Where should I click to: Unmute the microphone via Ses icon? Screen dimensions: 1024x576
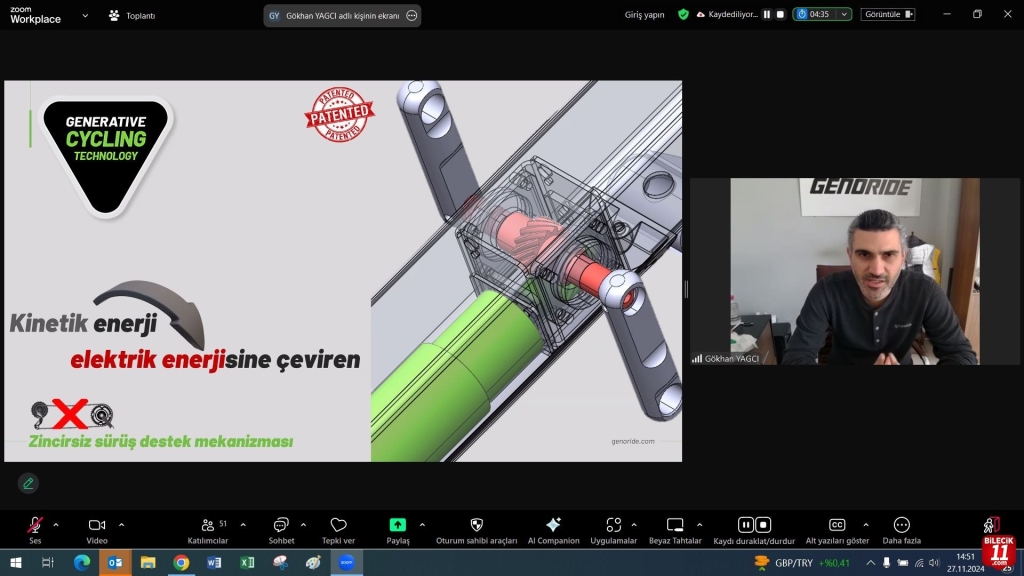tap(35, 525)
